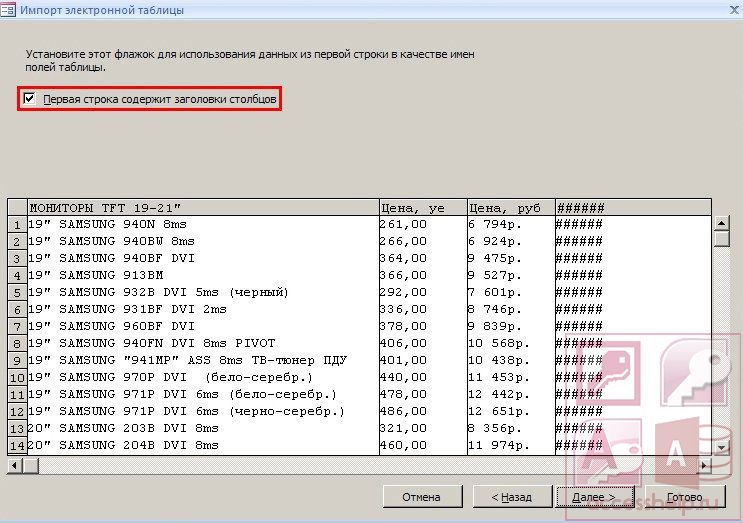Click price cell '401,00'
The height and width of the screenshot is (523, 743).
pyautogui.click(x=423, y=361)
